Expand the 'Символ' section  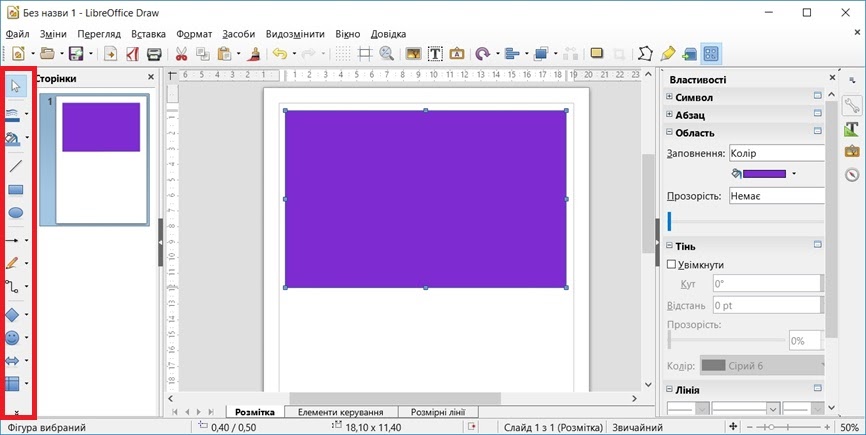coord(670,97)
